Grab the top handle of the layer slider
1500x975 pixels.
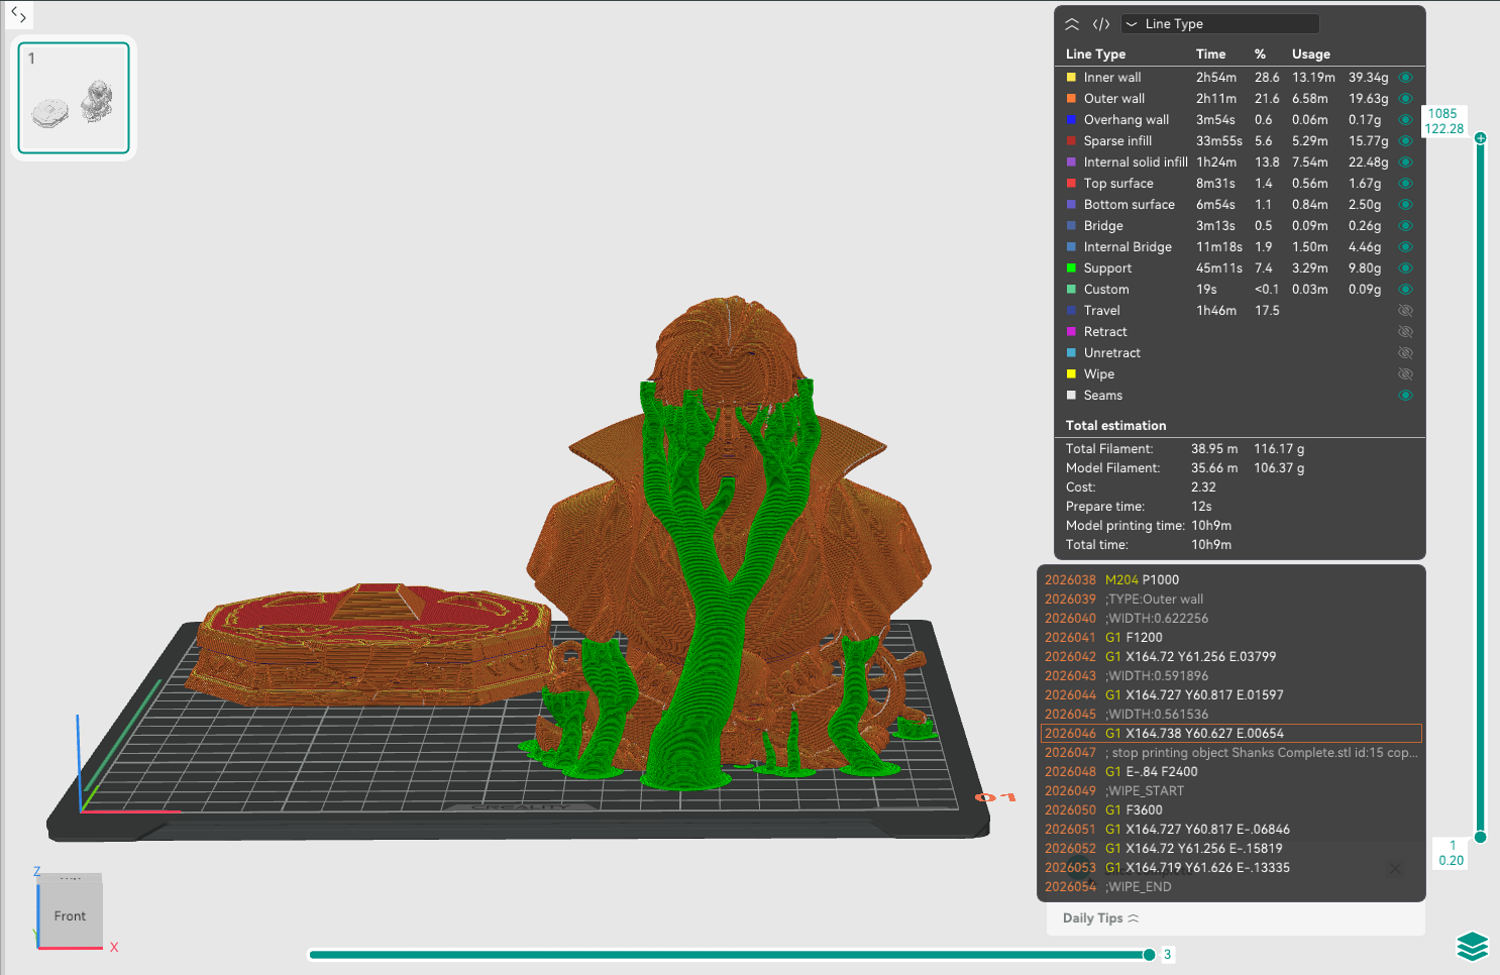[x=1480, y=138]
